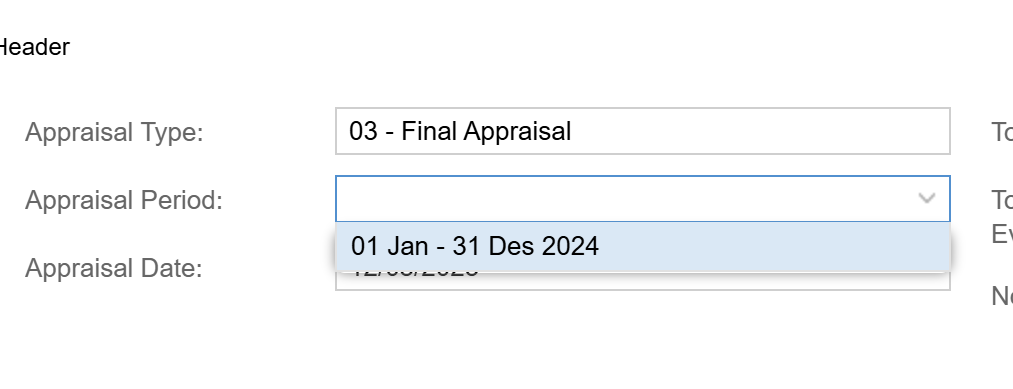Click the Header section title
The image size is (1013, 389).
coord(34,47)
